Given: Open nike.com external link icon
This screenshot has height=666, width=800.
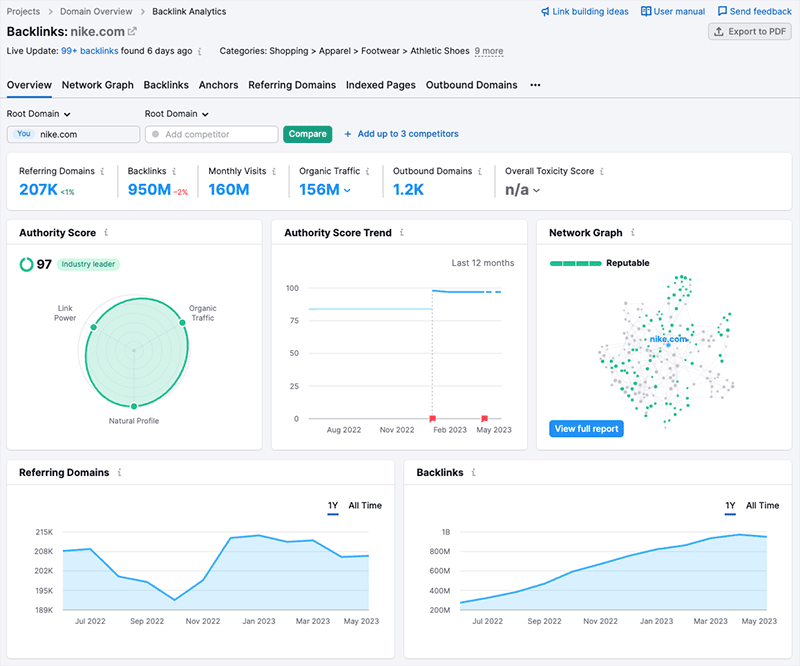Looking at the screenshot, I should pos(132,32).
